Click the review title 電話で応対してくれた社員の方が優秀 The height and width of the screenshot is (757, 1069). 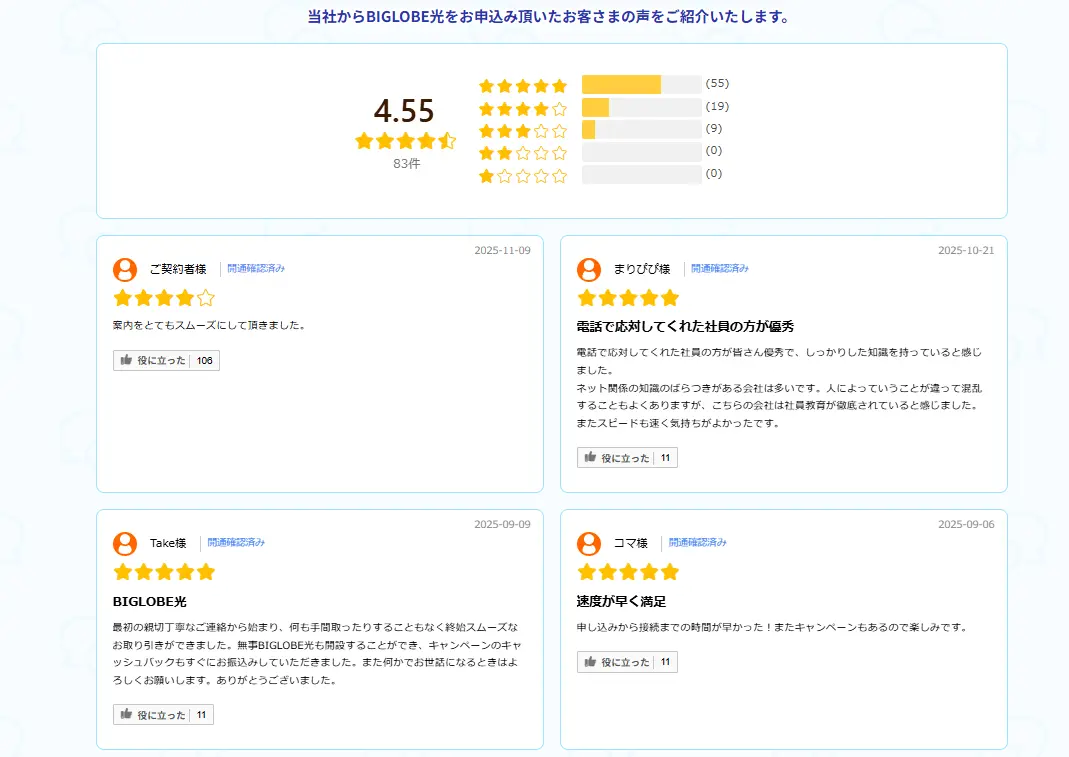point(685,327)
